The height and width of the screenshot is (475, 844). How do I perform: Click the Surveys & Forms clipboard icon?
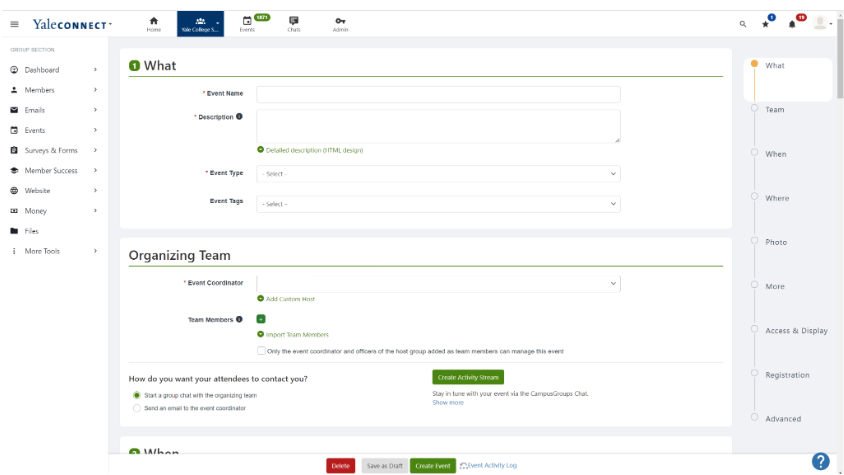pyautogui.click(x=14, y=150)
